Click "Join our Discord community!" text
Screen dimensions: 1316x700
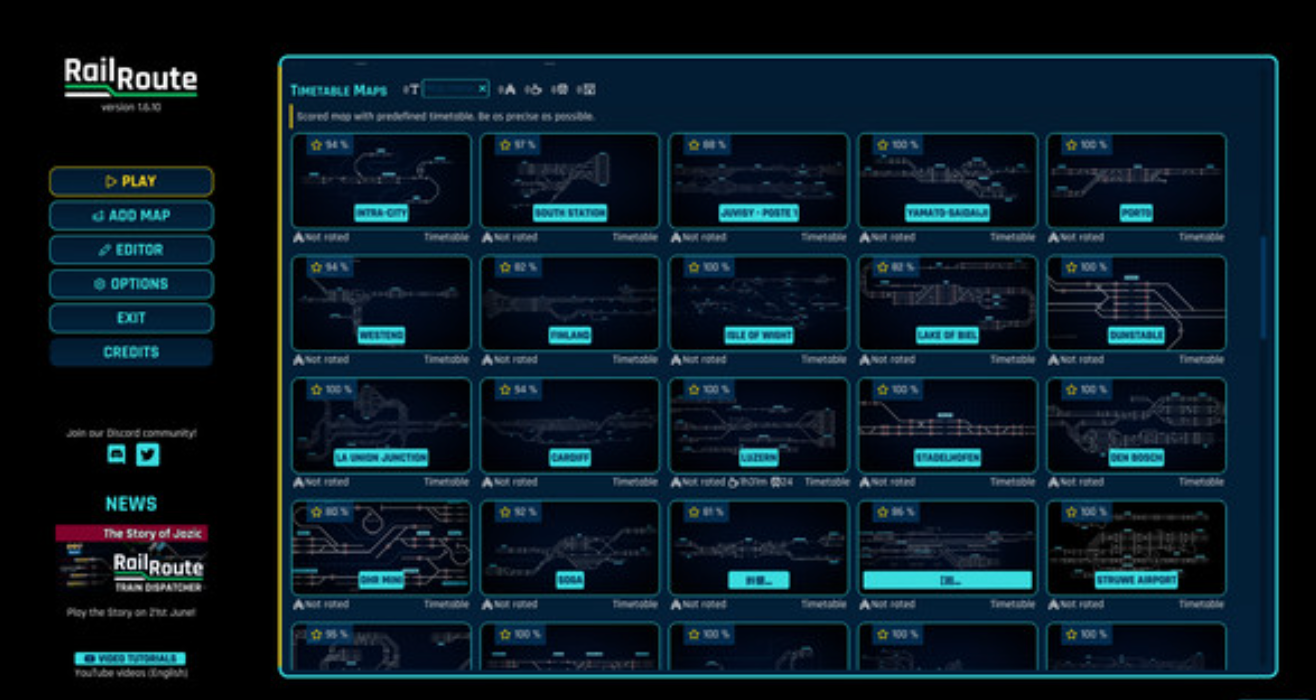tap(131, 433)
